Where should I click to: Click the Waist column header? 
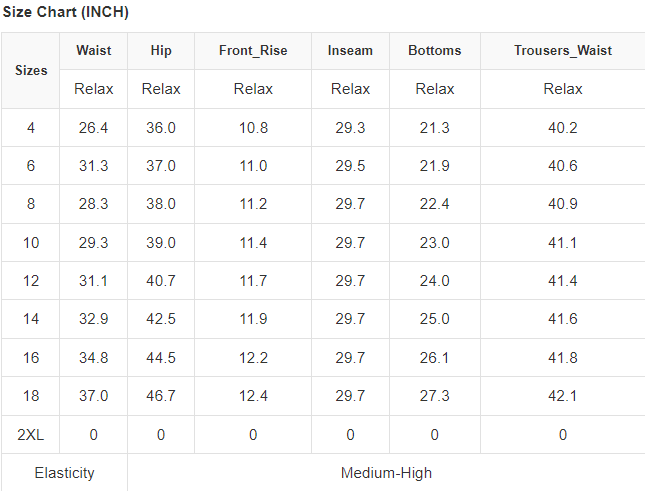pyautogui.click(x=94, y=51)
